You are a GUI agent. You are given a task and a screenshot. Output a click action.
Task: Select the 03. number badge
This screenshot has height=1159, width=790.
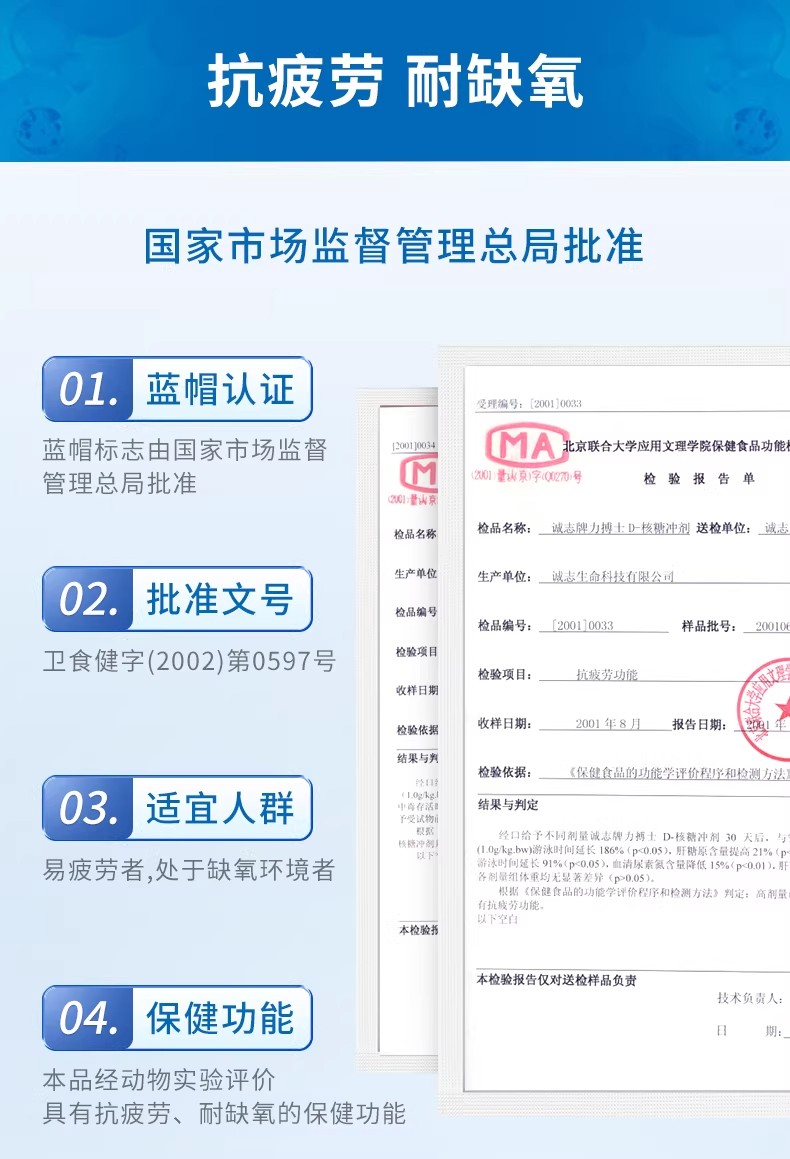(88, 809)
